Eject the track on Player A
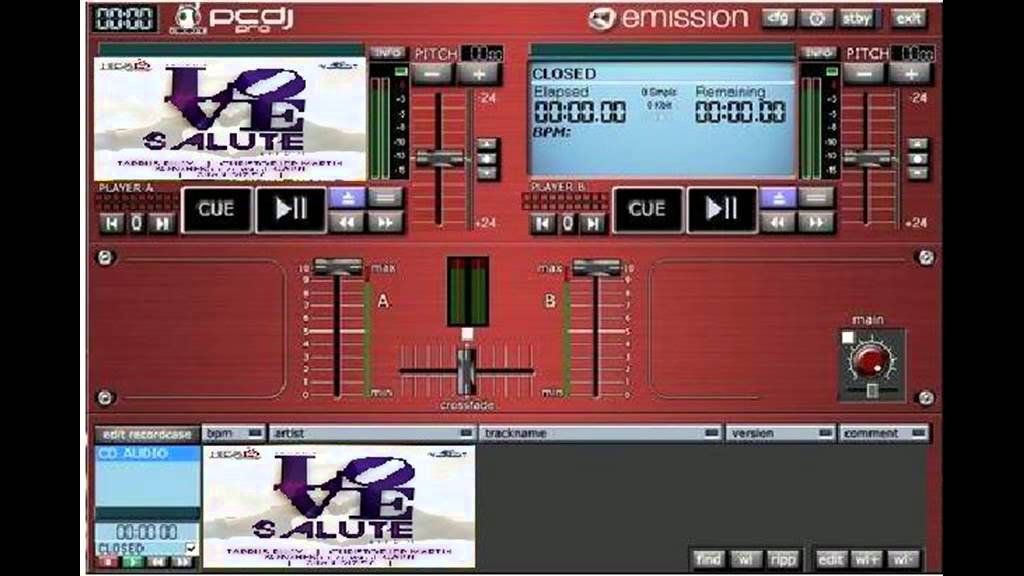1024x576 pixels. 347,198
